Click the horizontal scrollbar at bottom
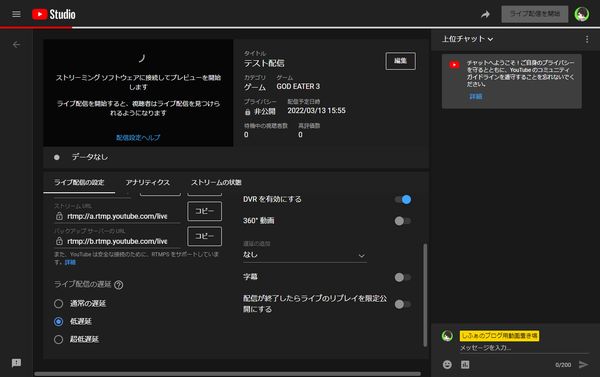The height and width of the screenshot is (377, 600). (x=227, y=374)
